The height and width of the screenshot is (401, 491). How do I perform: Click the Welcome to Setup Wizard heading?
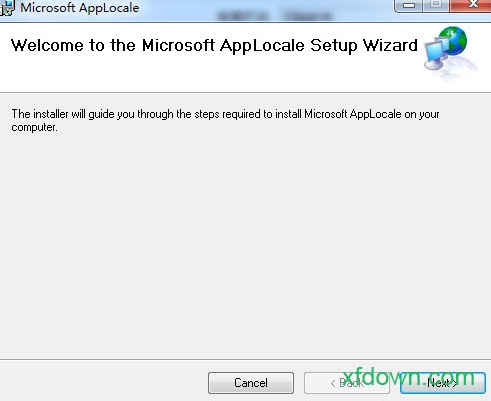(x=214, y=45)
